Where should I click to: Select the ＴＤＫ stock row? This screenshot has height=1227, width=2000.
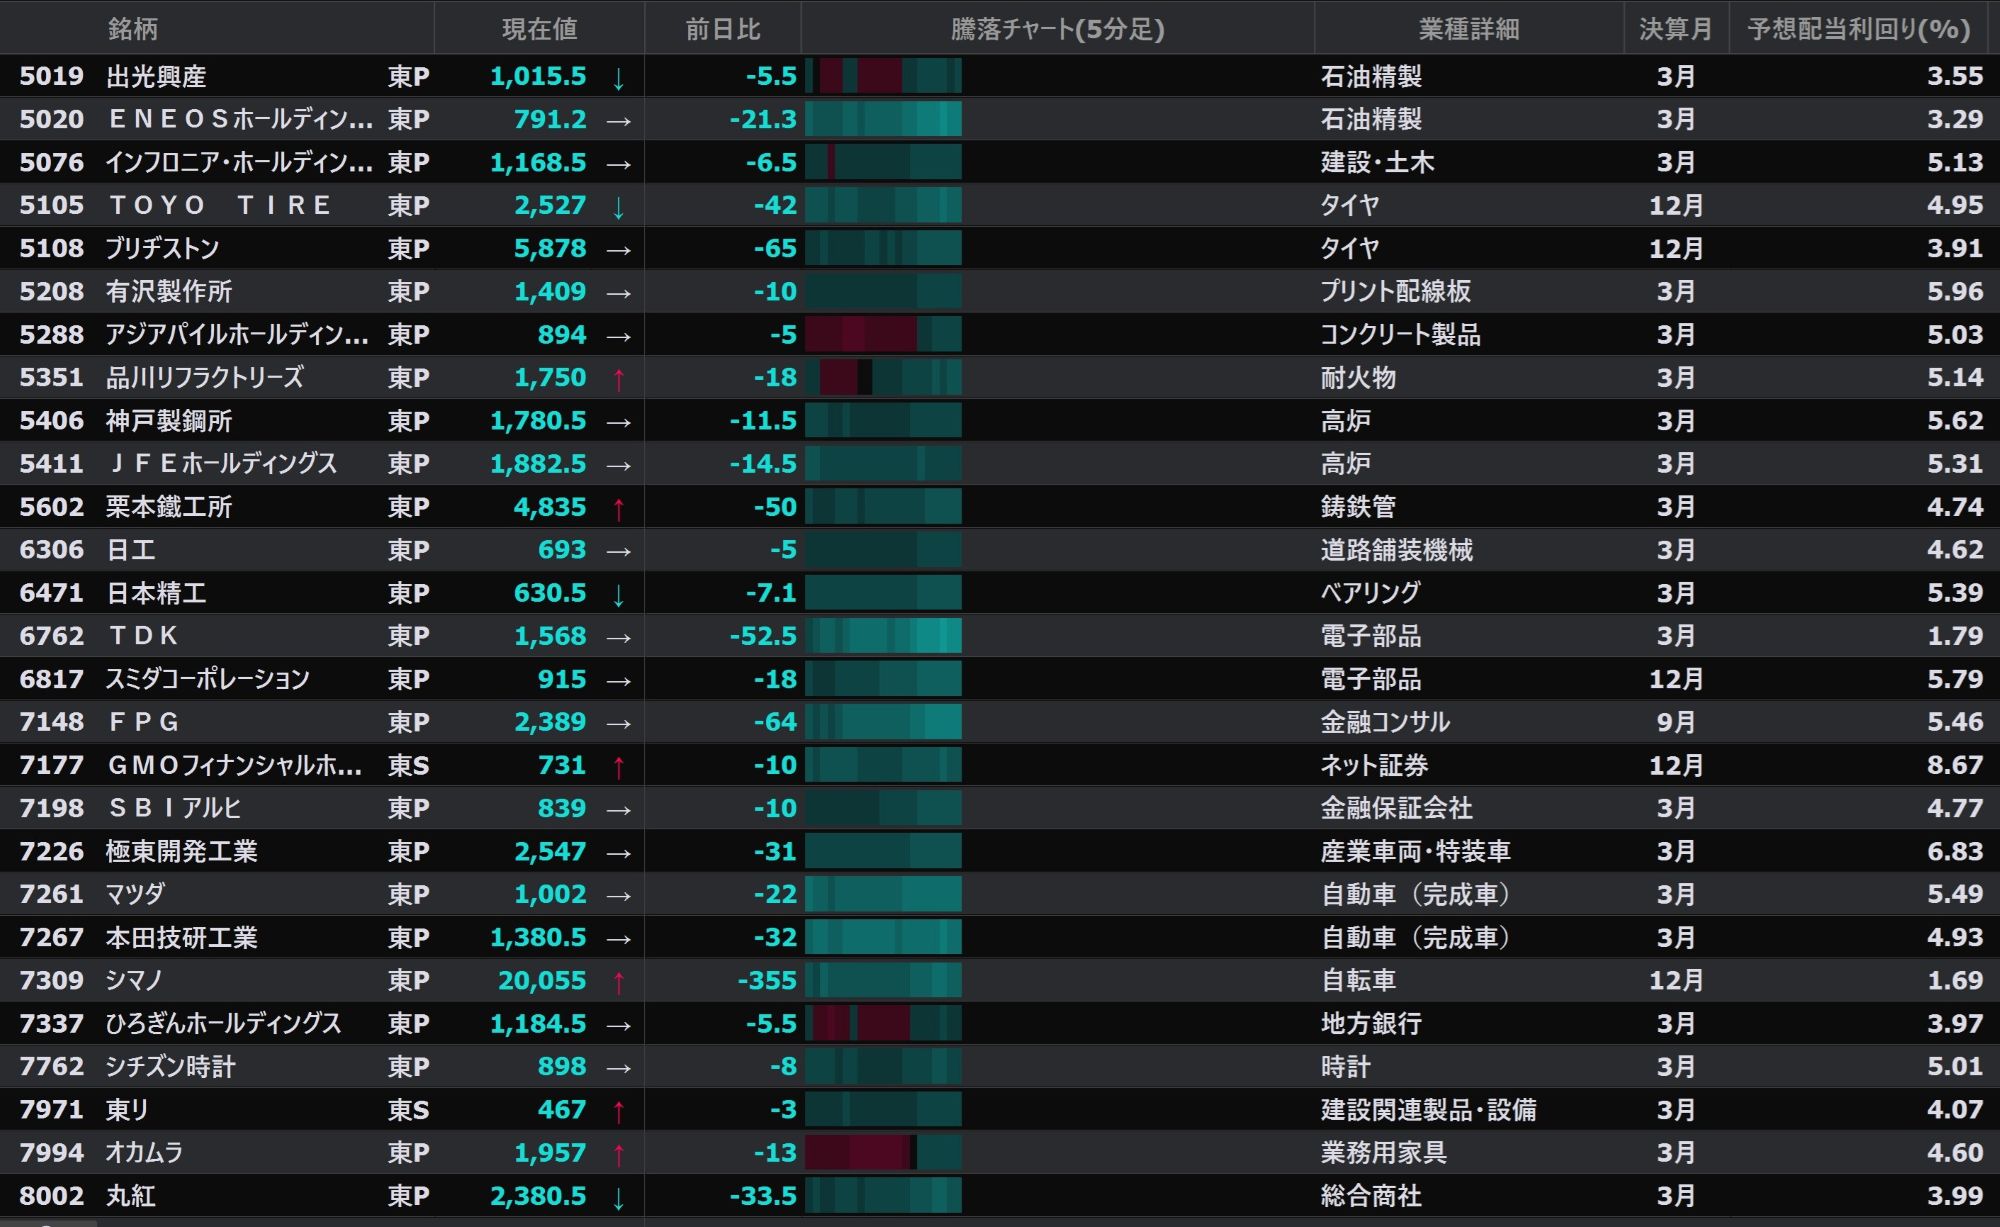tap(1000, 635)
